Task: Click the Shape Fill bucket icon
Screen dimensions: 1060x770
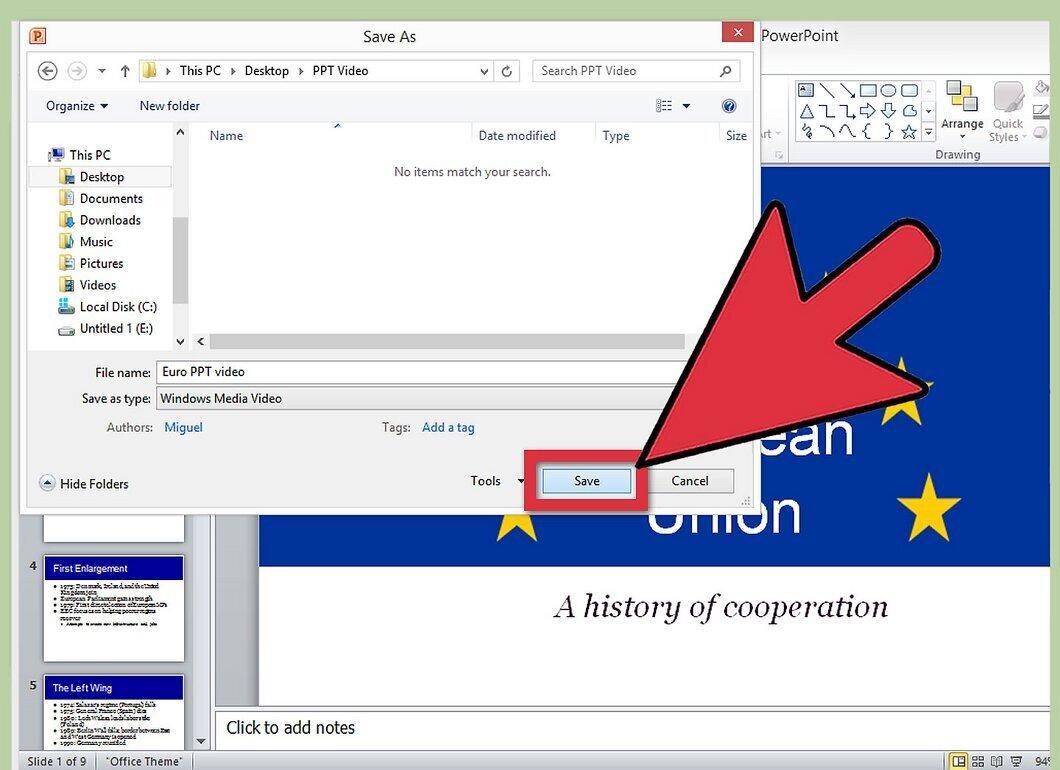Action: (1042, 88)
